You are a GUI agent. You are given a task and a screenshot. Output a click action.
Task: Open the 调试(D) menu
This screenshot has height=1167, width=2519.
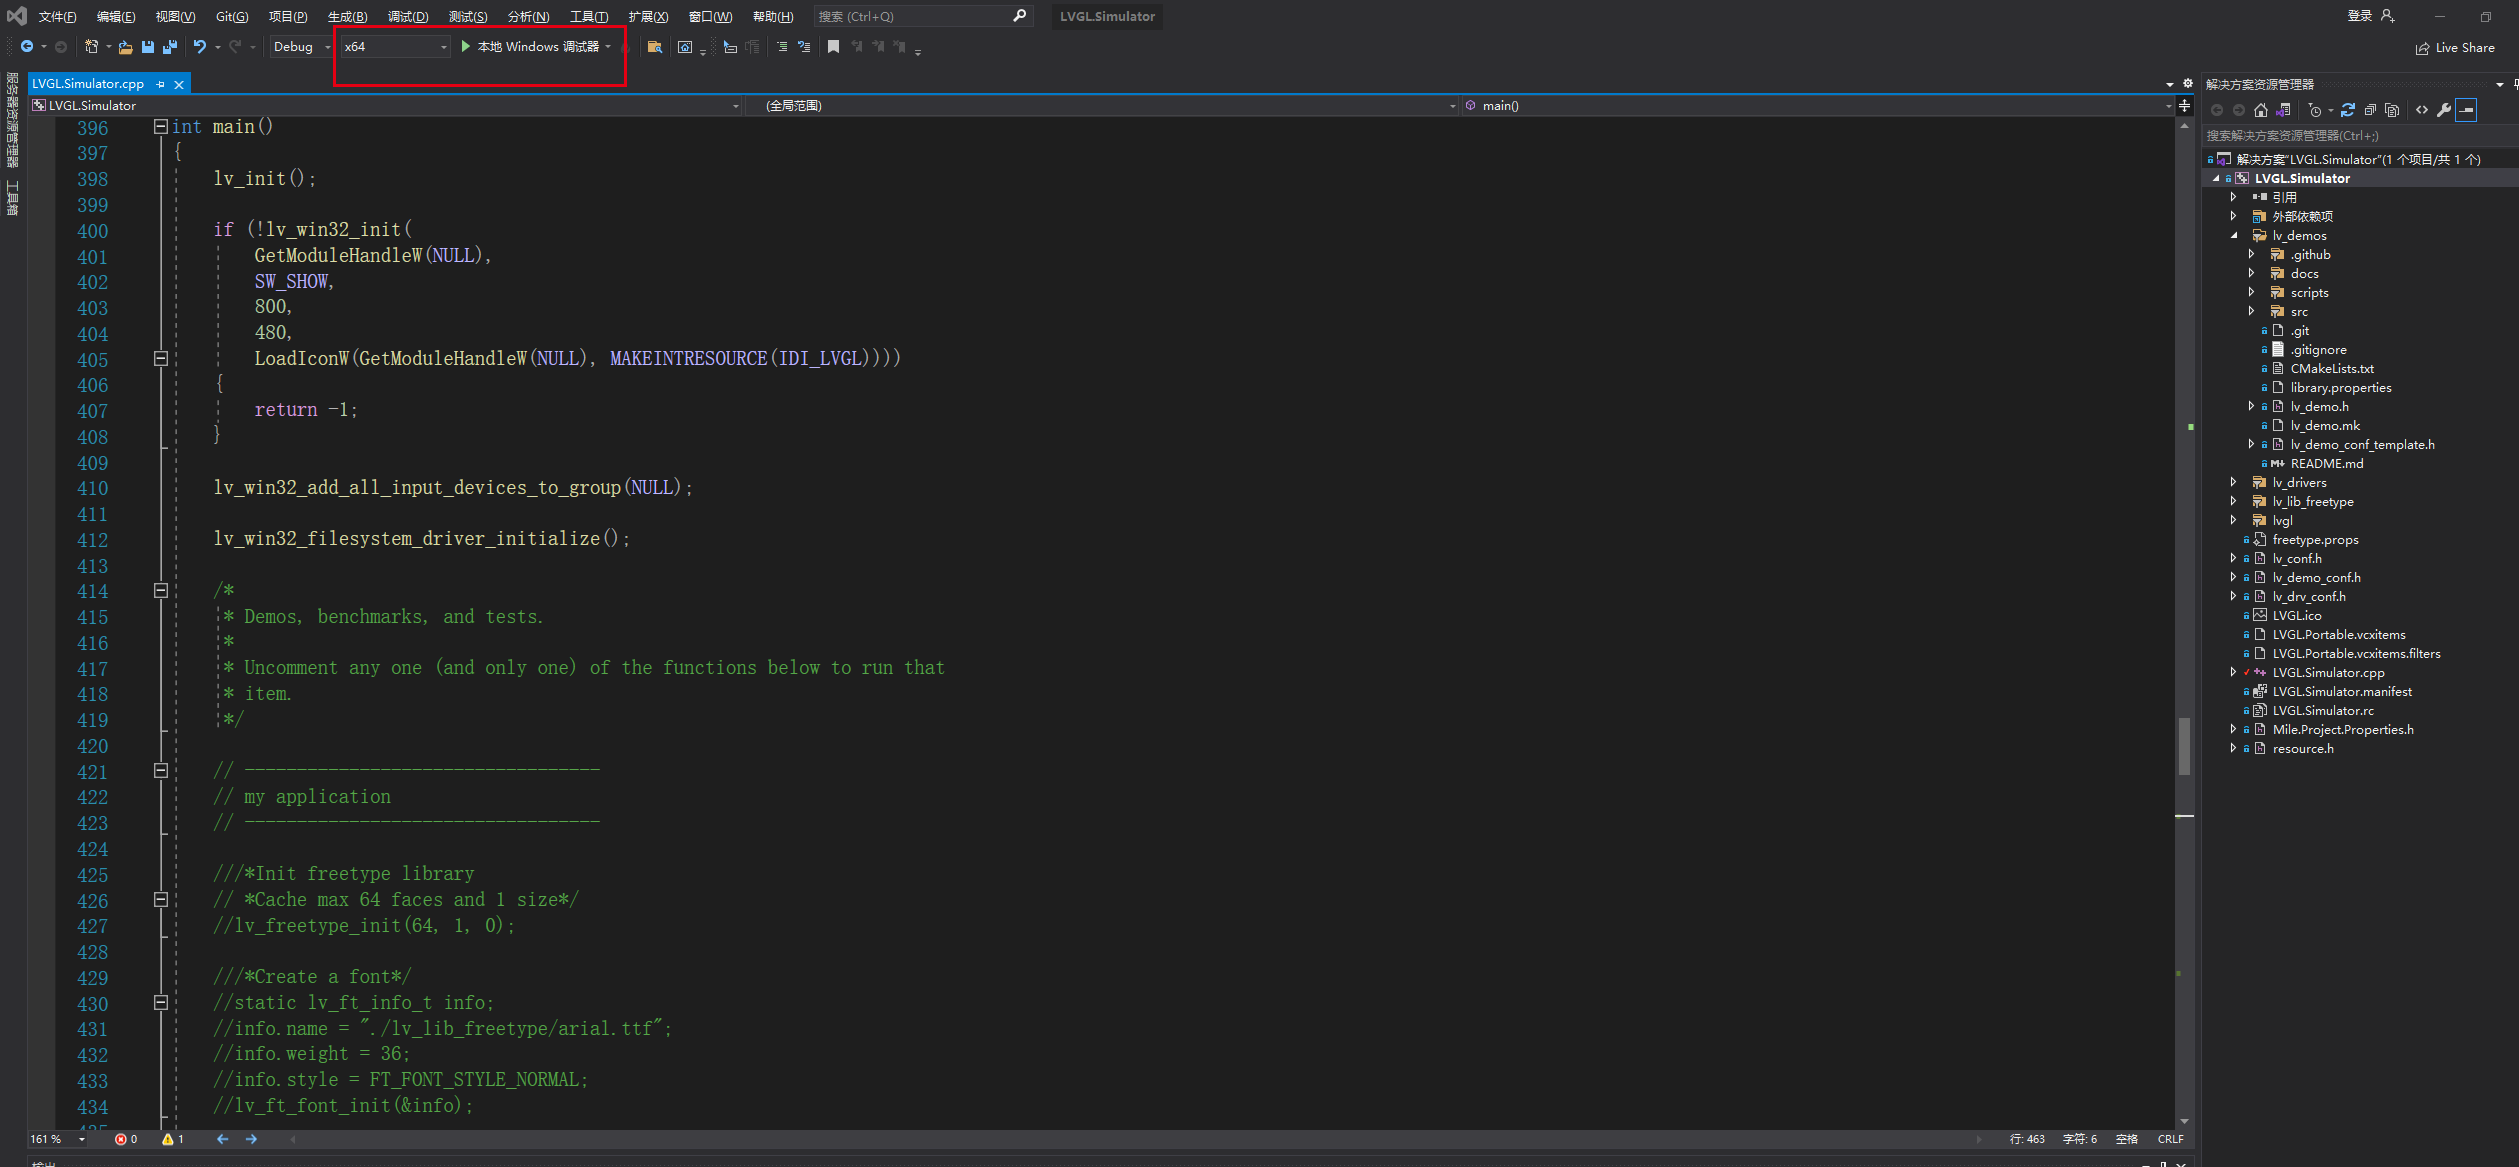[407, 16]
